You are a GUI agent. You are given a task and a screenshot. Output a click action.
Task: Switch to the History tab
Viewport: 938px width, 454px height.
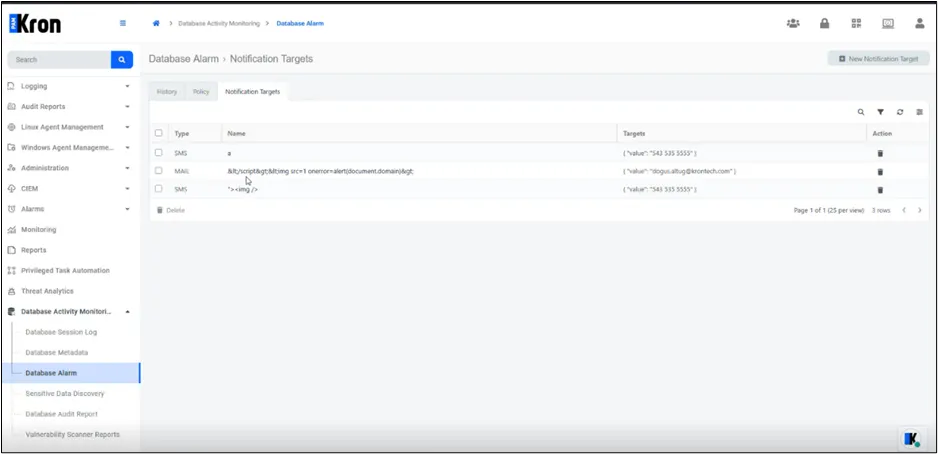167,92
